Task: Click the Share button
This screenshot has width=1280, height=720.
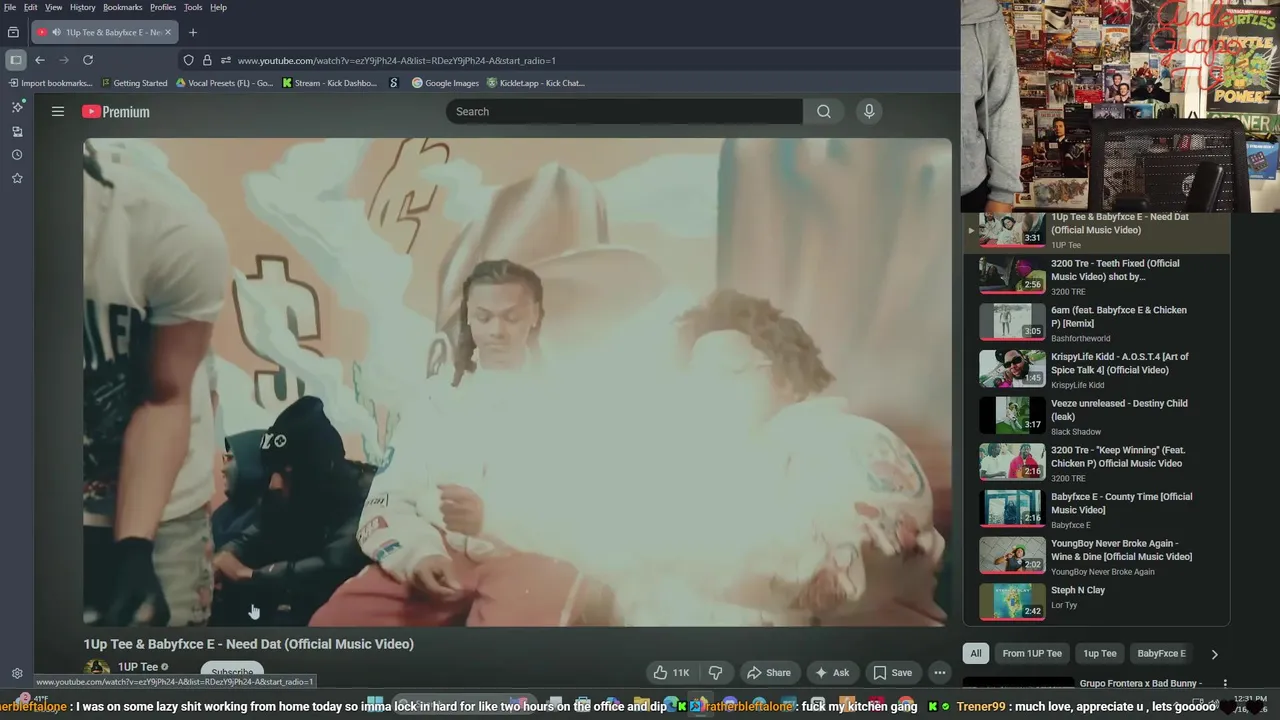Action: point(768,673)
